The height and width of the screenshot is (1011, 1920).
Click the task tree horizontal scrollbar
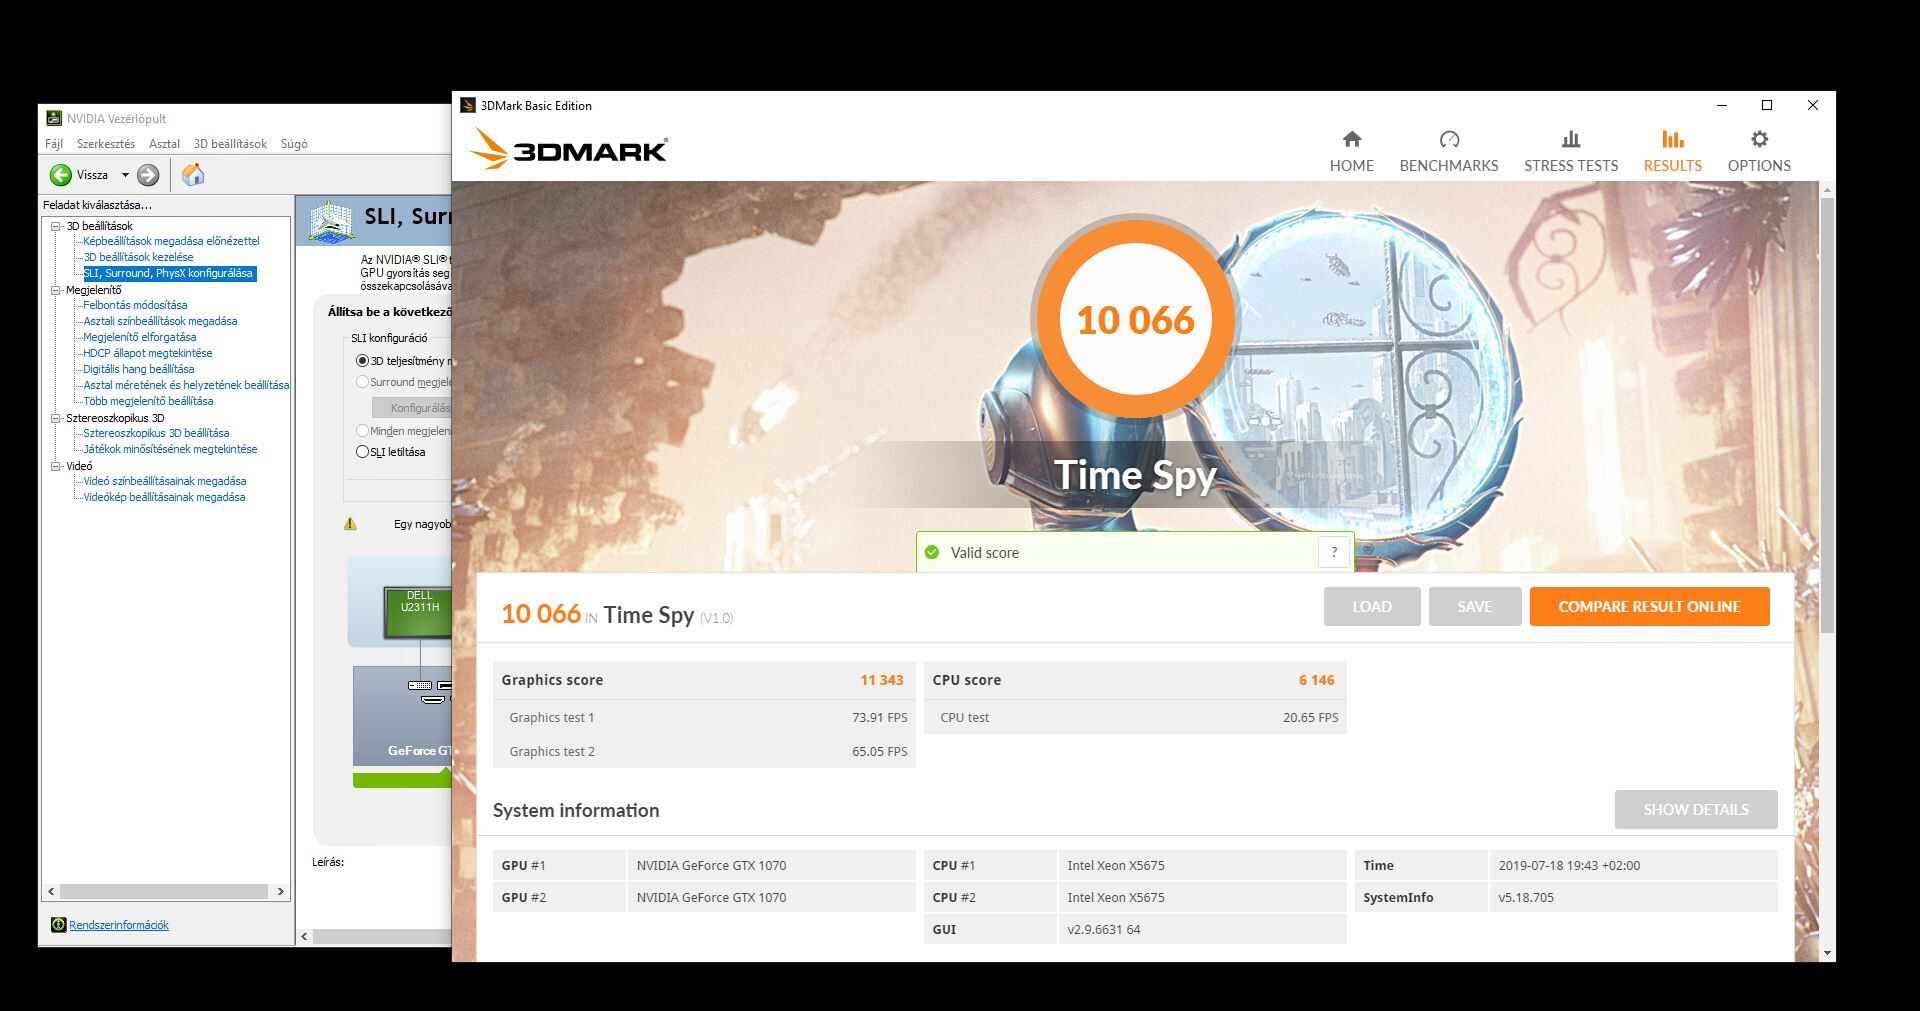[164, 891]
